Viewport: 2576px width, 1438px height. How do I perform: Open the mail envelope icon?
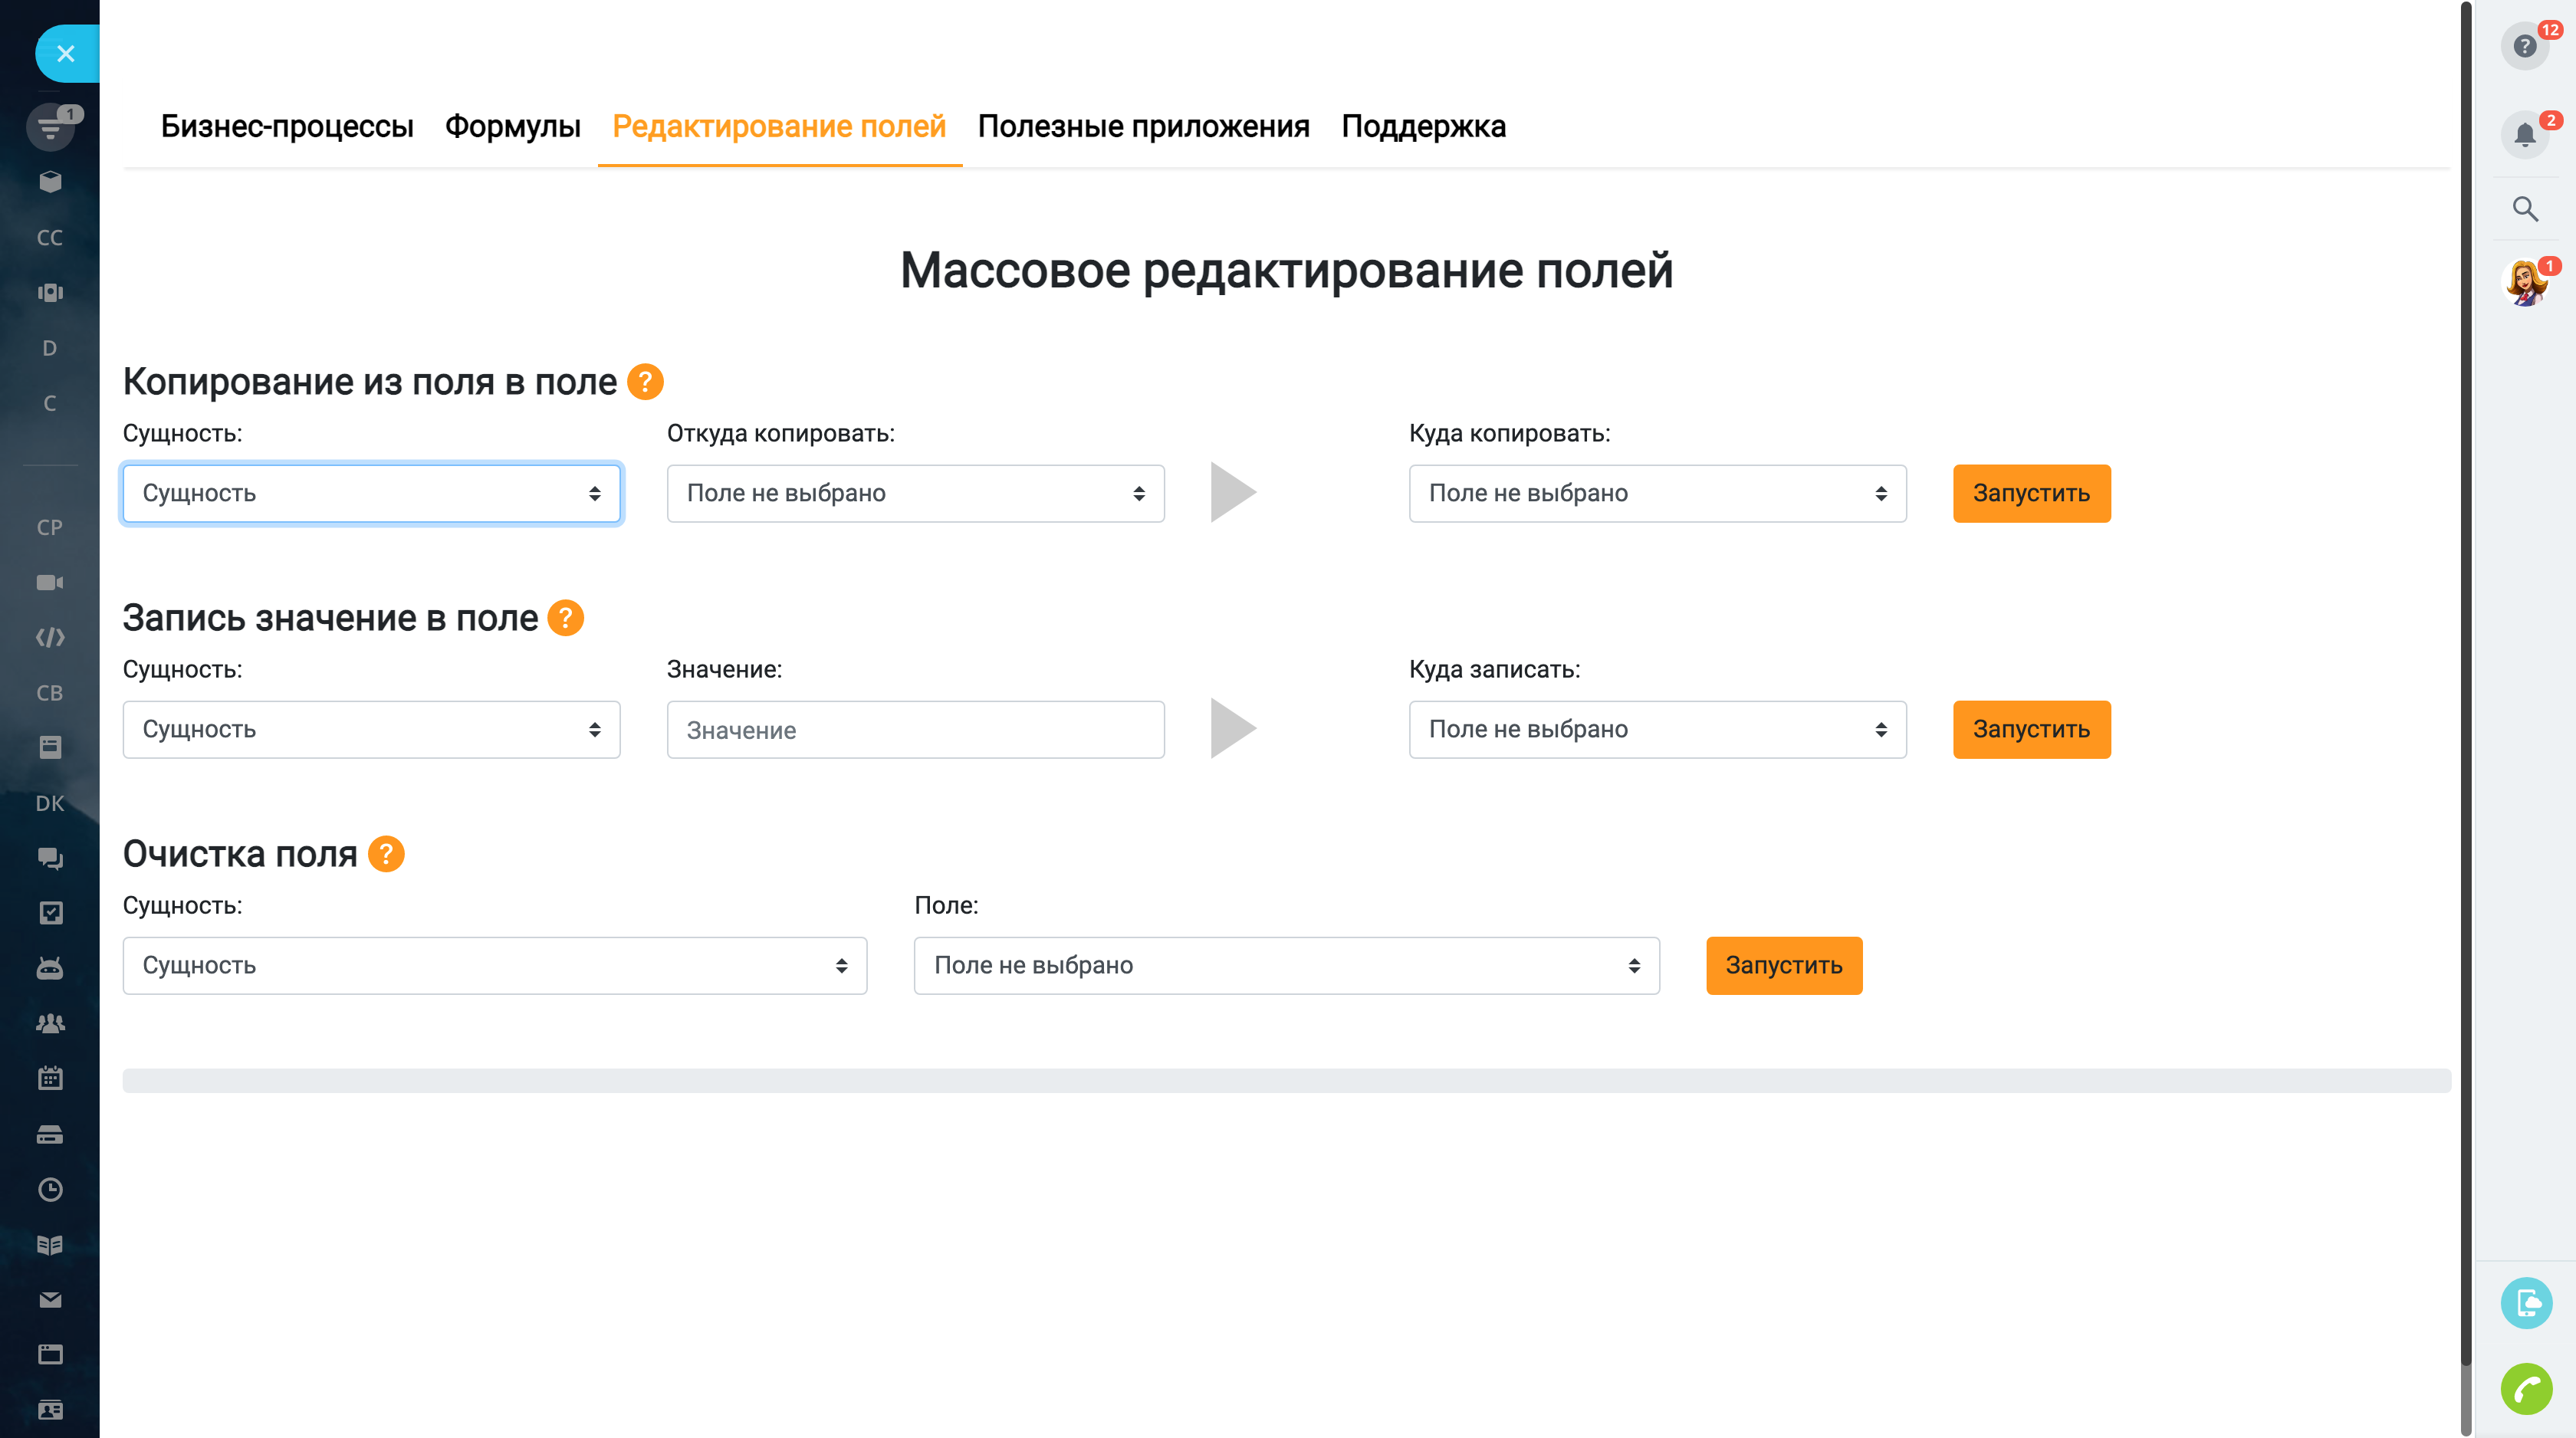coord(50,1300)
